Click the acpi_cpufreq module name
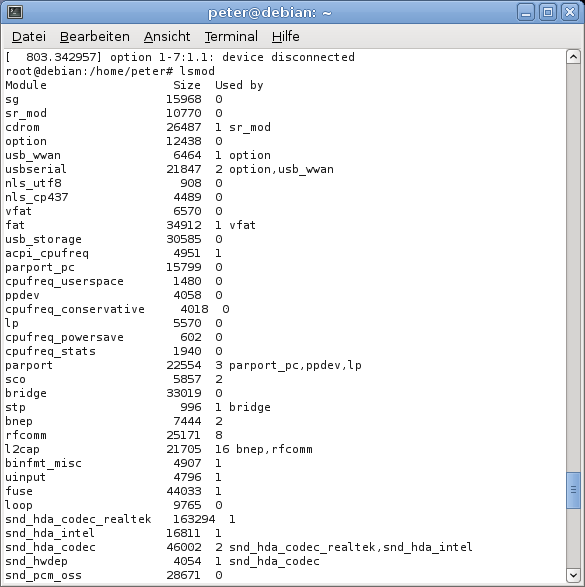585x587 pixels. pos(47,253)
